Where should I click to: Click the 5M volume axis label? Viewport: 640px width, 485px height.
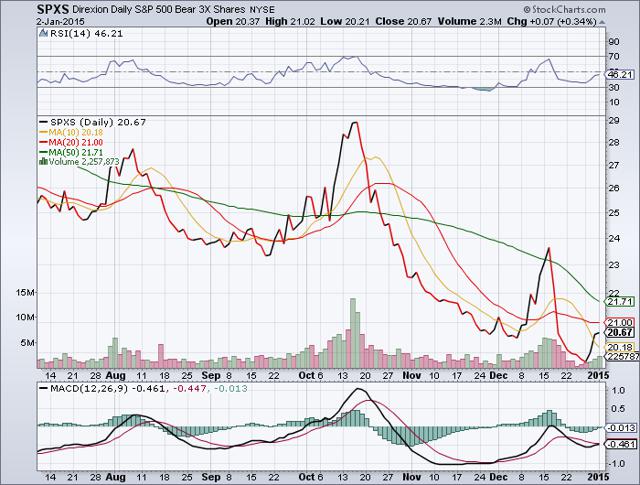(x=28, y=343)
